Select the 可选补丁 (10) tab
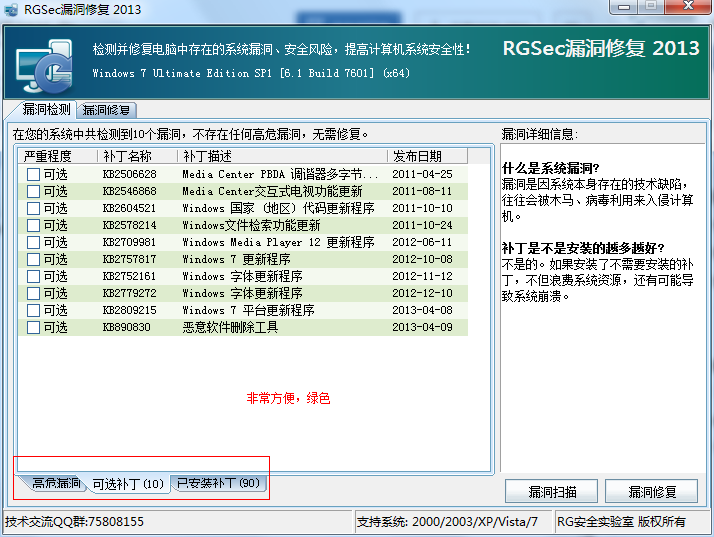The image size is (714, 537). tap(128, 484)
